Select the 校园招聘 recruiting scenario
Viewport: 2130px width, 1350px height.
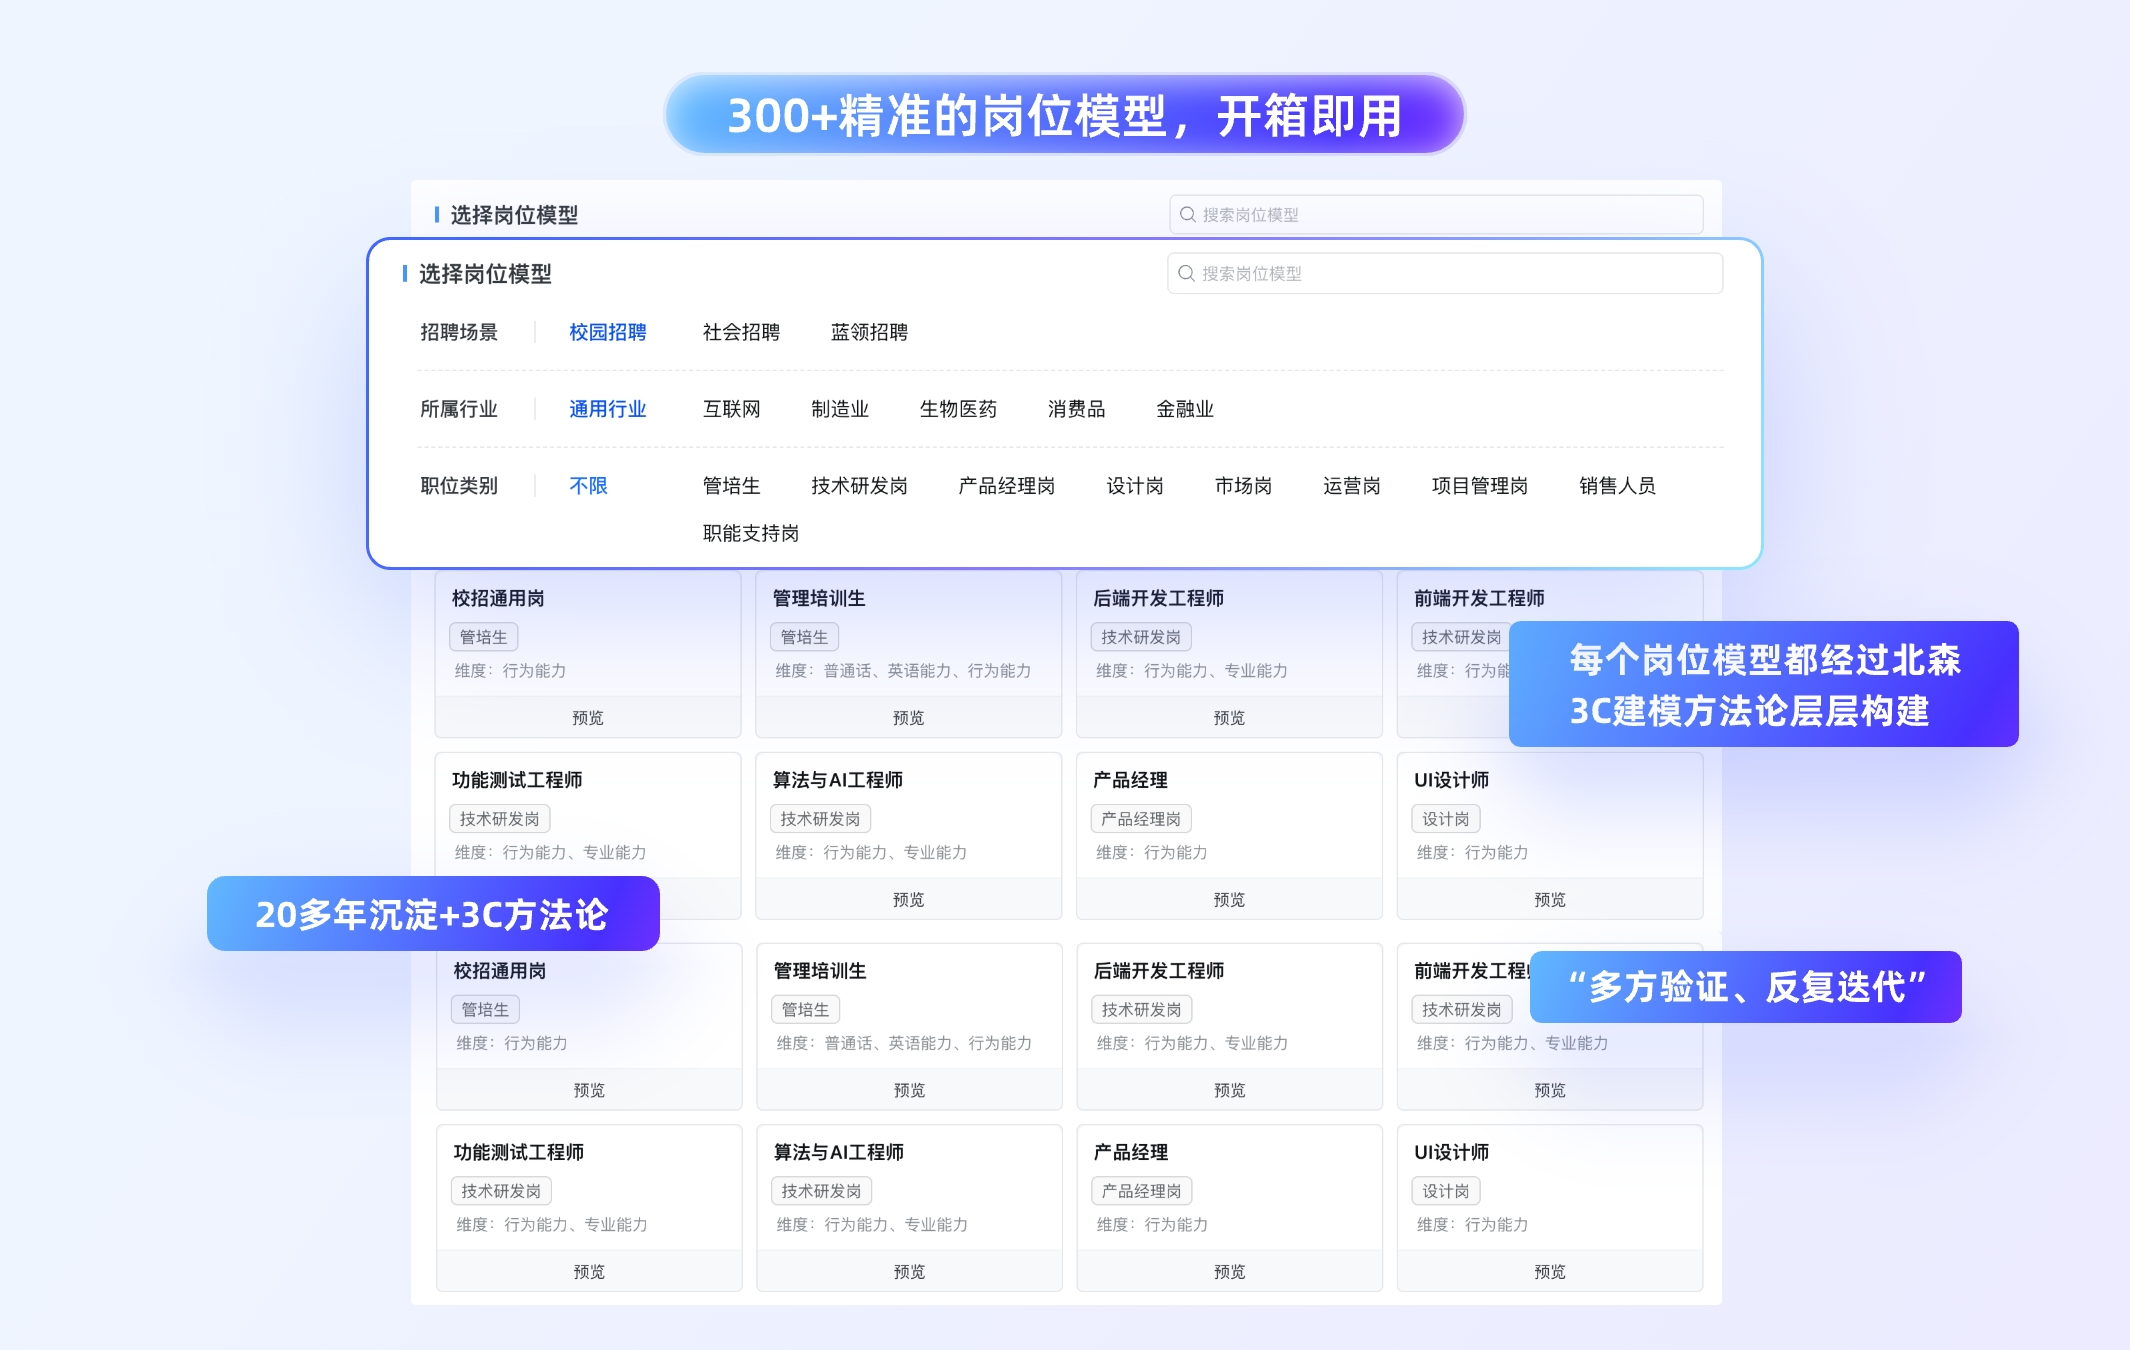point(607,332)
